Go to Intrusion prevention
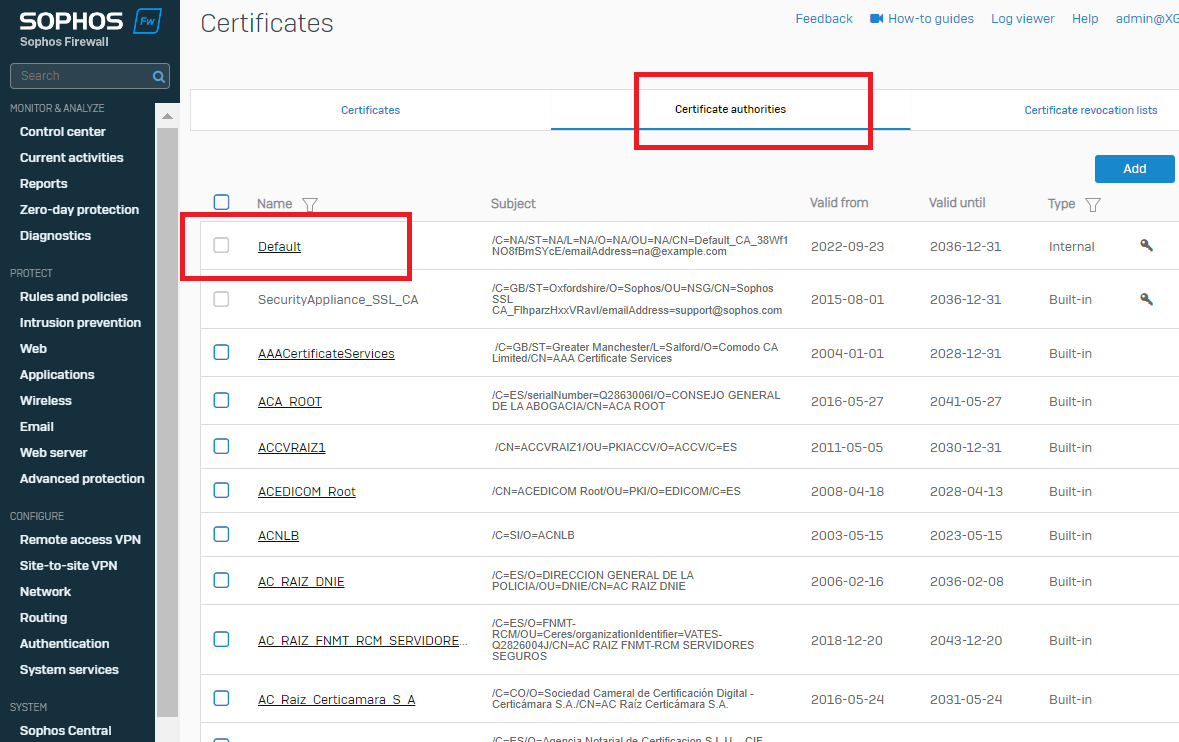This screenshot has width=1179, height=742. click(80, 323)
